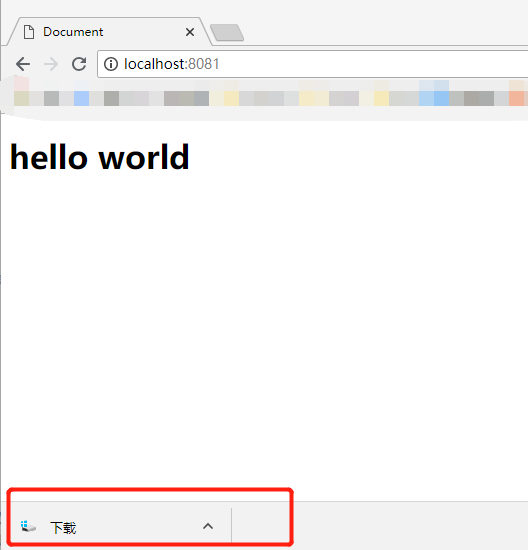Click the drive icon of the downloaded file

point(28,526)
